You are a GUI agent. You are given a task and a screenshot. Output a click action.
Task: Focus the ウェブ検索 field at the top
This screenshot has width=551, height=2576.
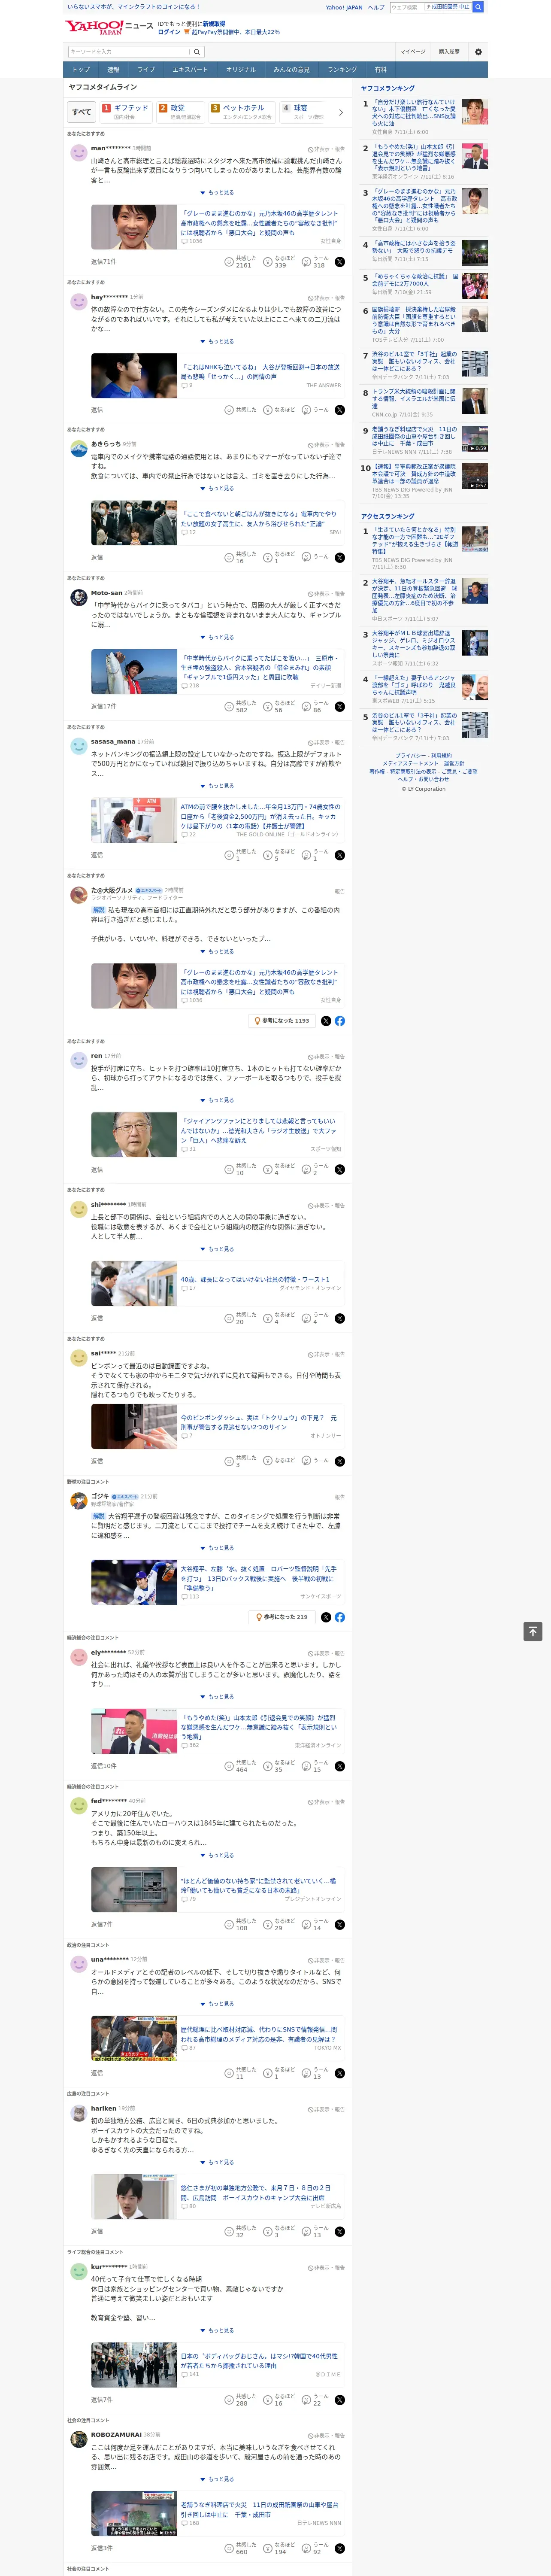[405, 7]
